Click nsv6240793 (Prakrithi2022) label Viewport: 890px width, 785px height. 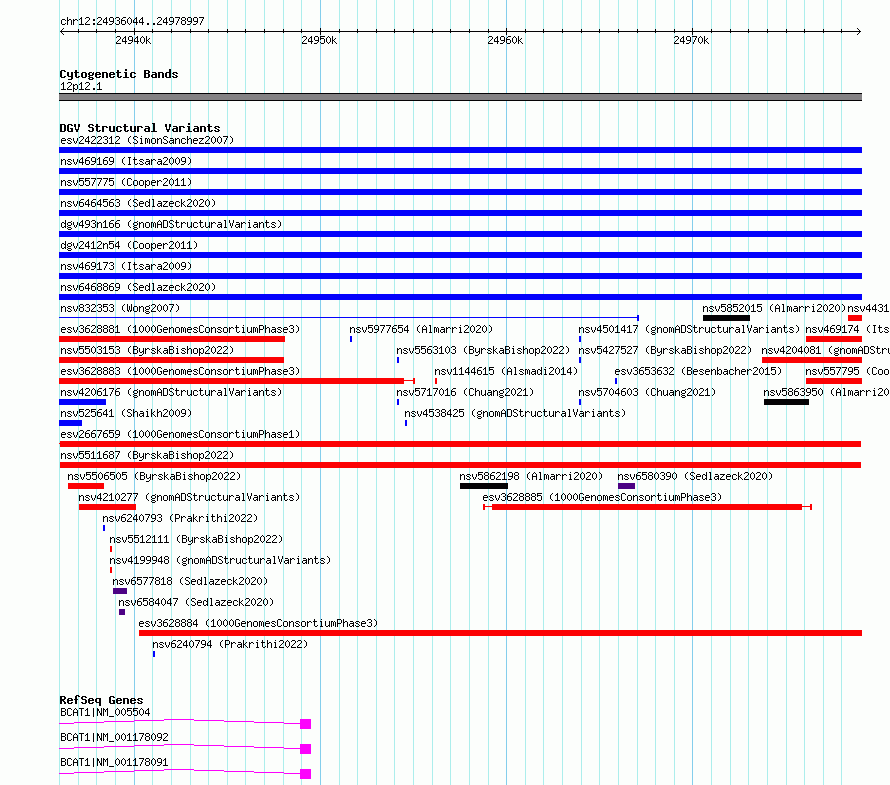(180, 518)
